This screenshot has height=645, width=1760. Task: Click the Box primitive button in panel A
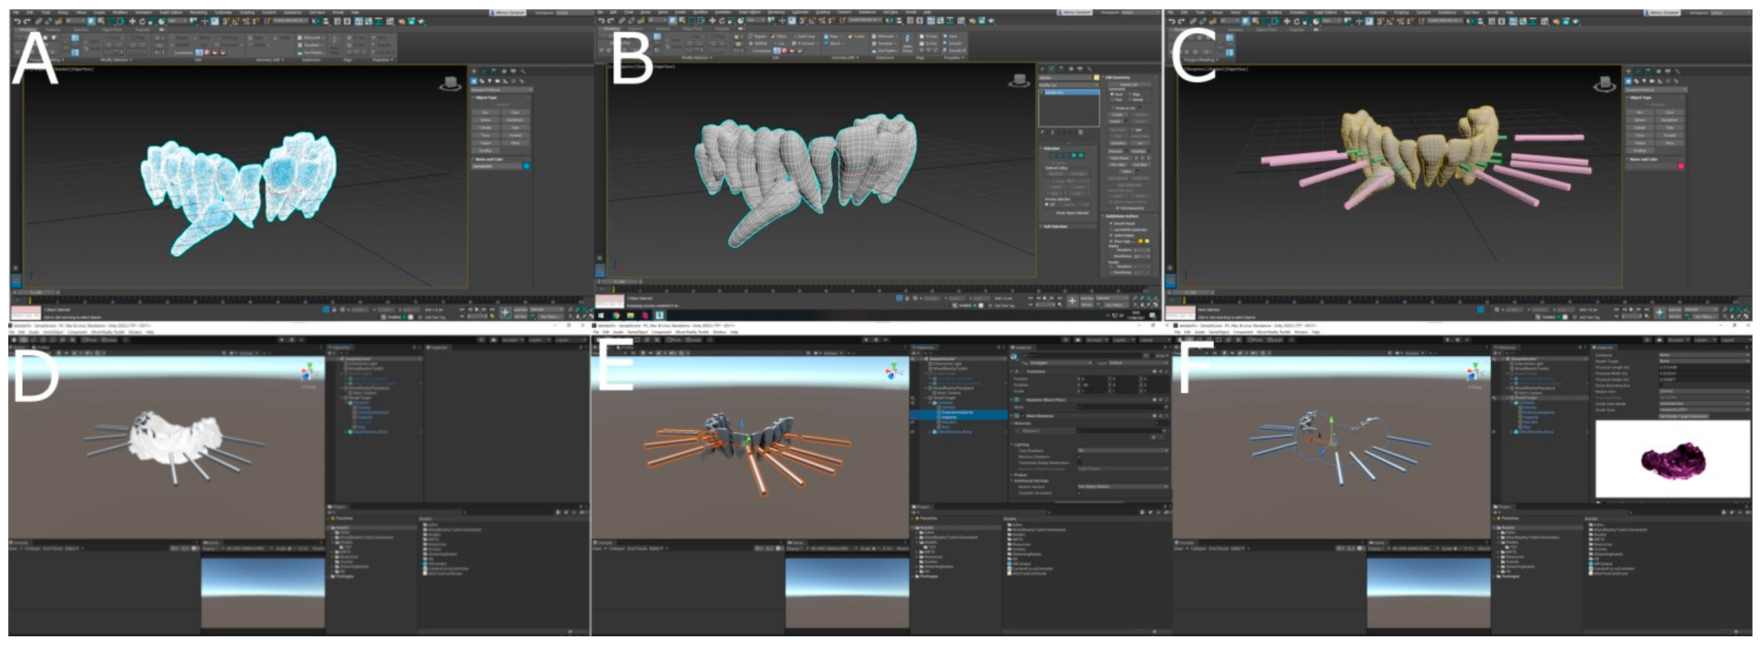[x=486, y=112]
